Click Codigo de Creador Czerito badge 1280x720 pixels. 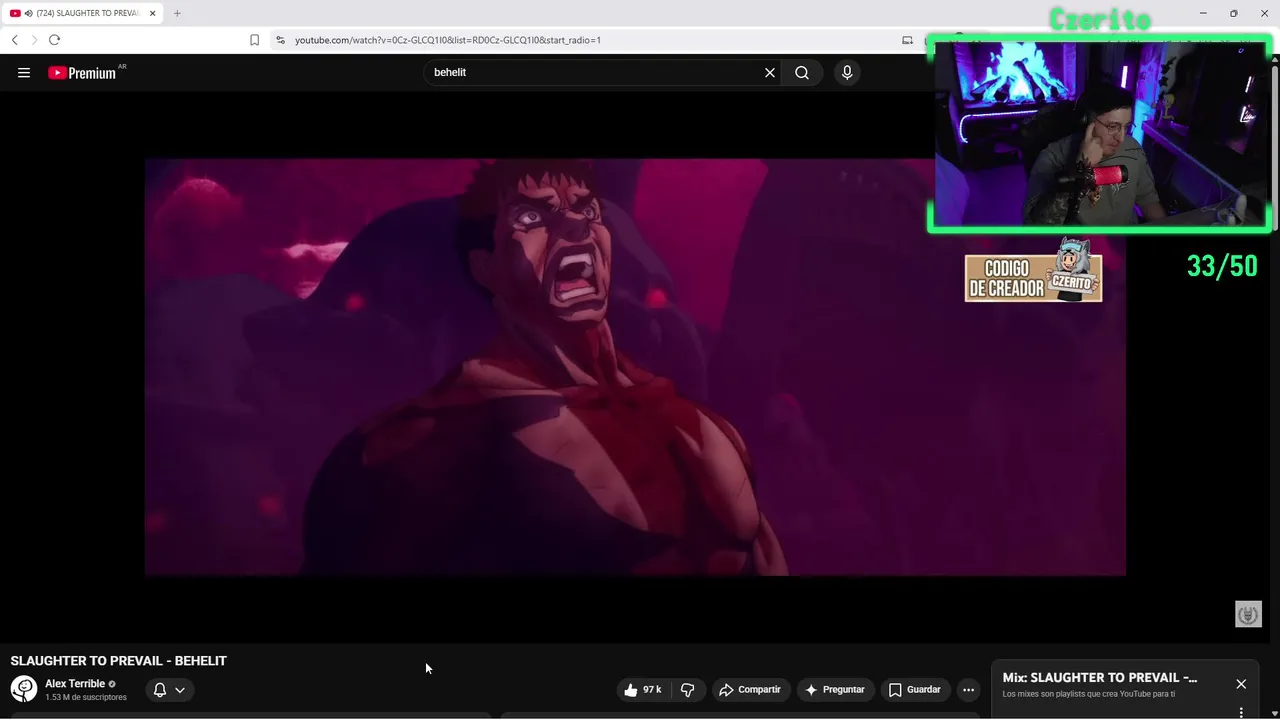pyautogui.click(x=1033, y=271)
